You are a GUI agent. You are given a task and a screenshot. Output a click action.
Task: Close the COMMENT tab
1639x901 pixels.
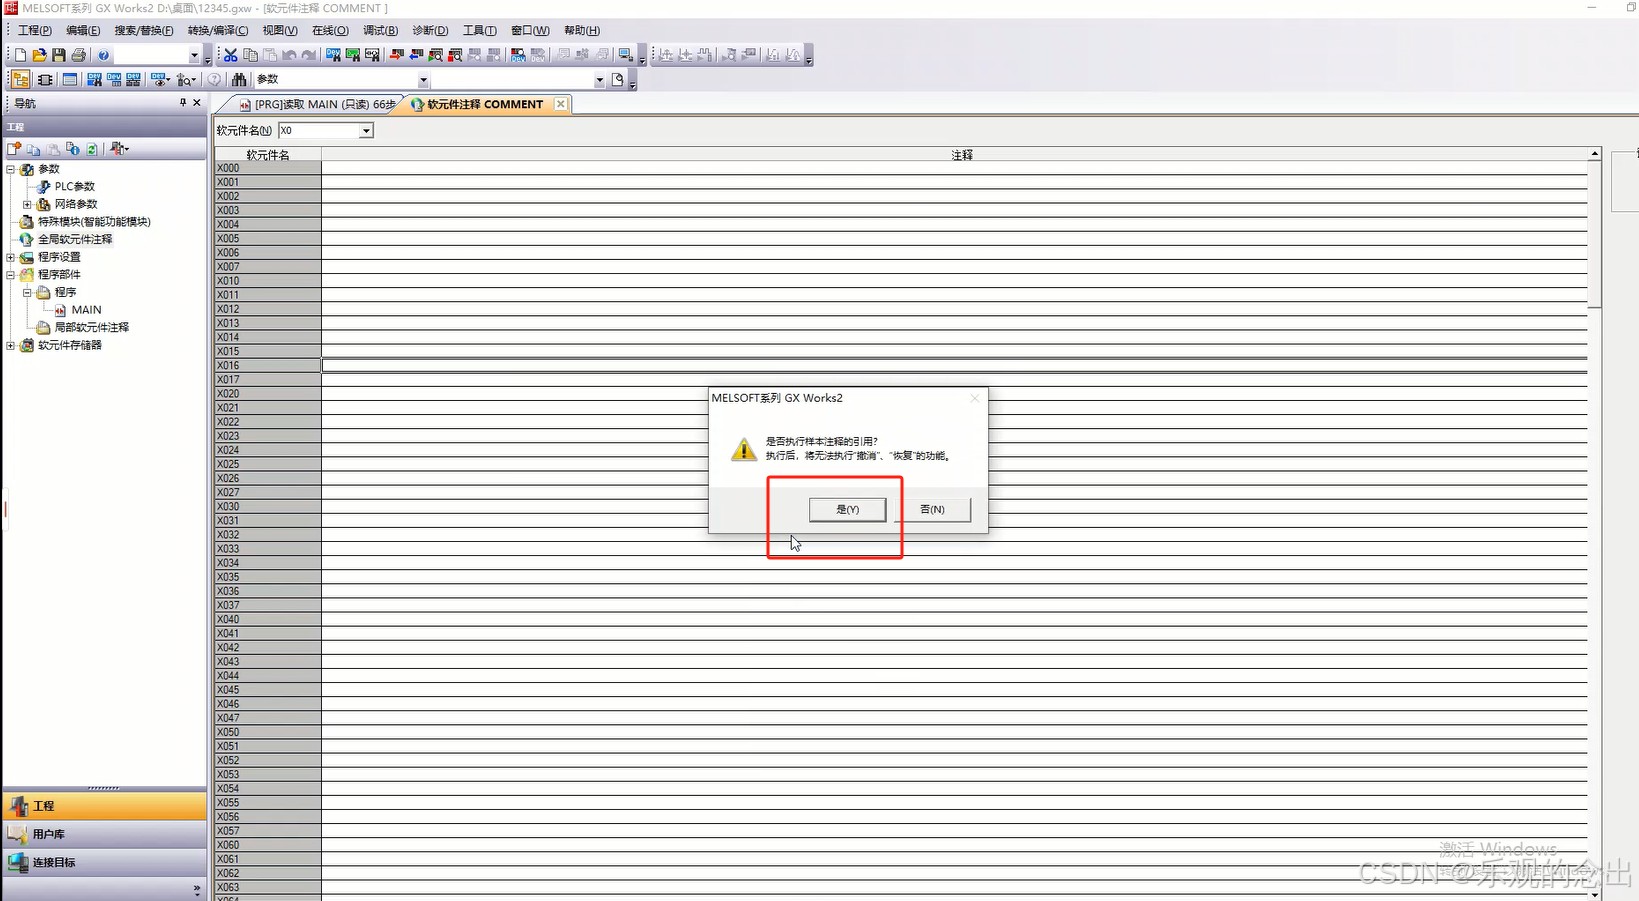pos(560,104)
